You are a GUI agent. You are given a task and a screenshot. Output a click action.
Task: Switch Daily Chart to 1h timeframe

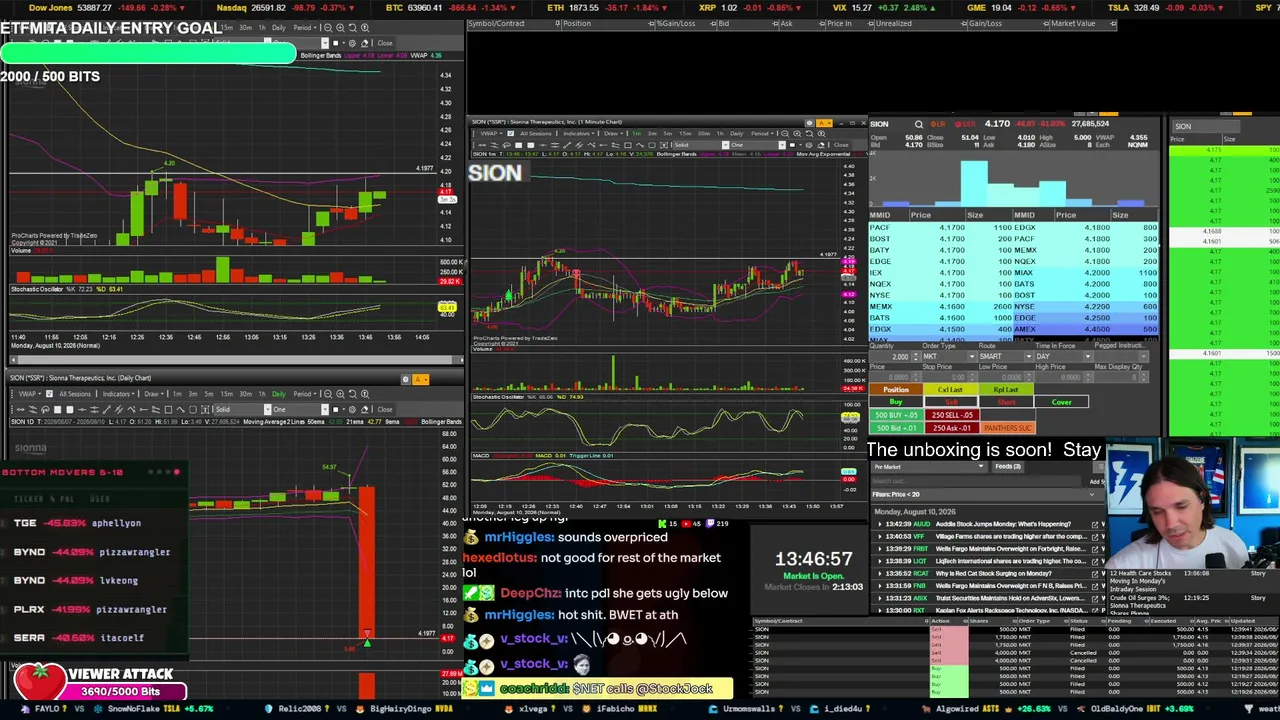pos(262,394)
